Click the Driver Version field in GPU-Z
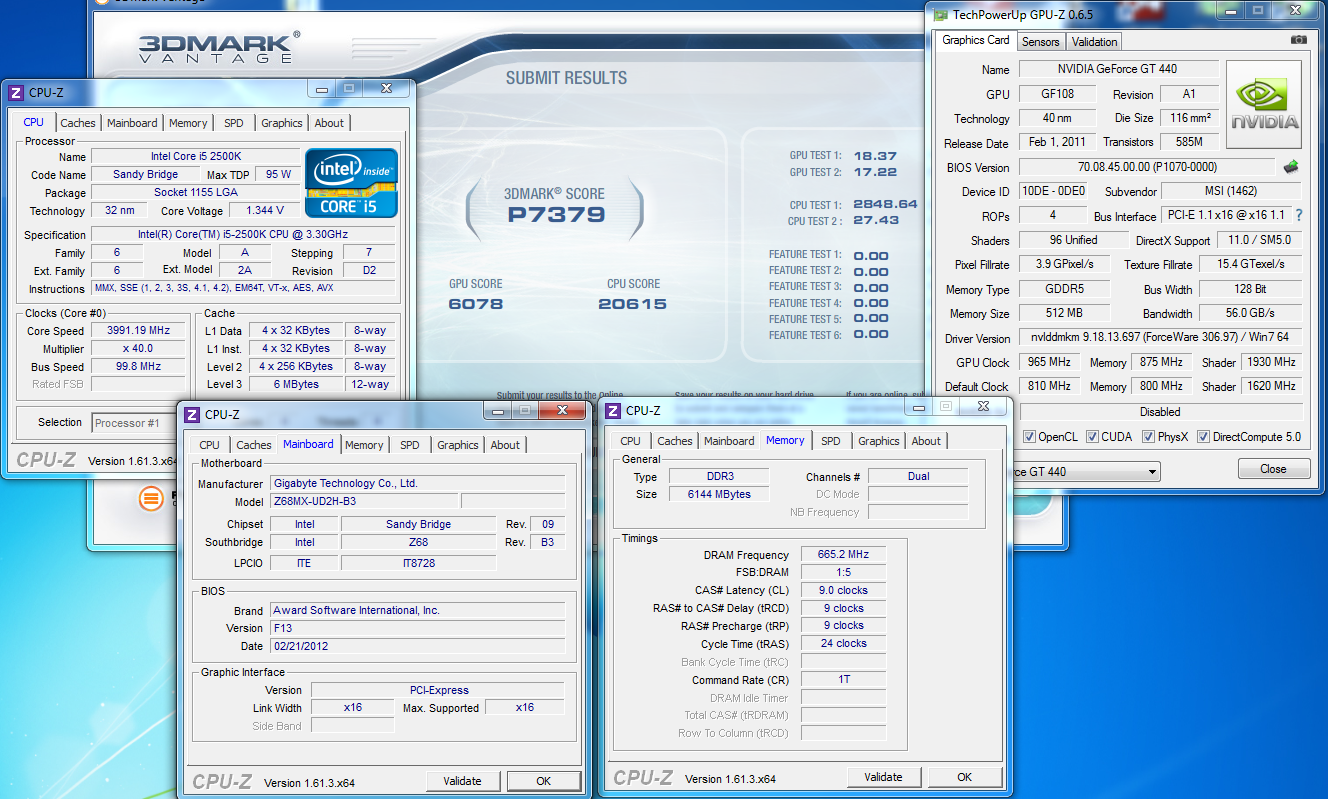 tap(1160, 338)
